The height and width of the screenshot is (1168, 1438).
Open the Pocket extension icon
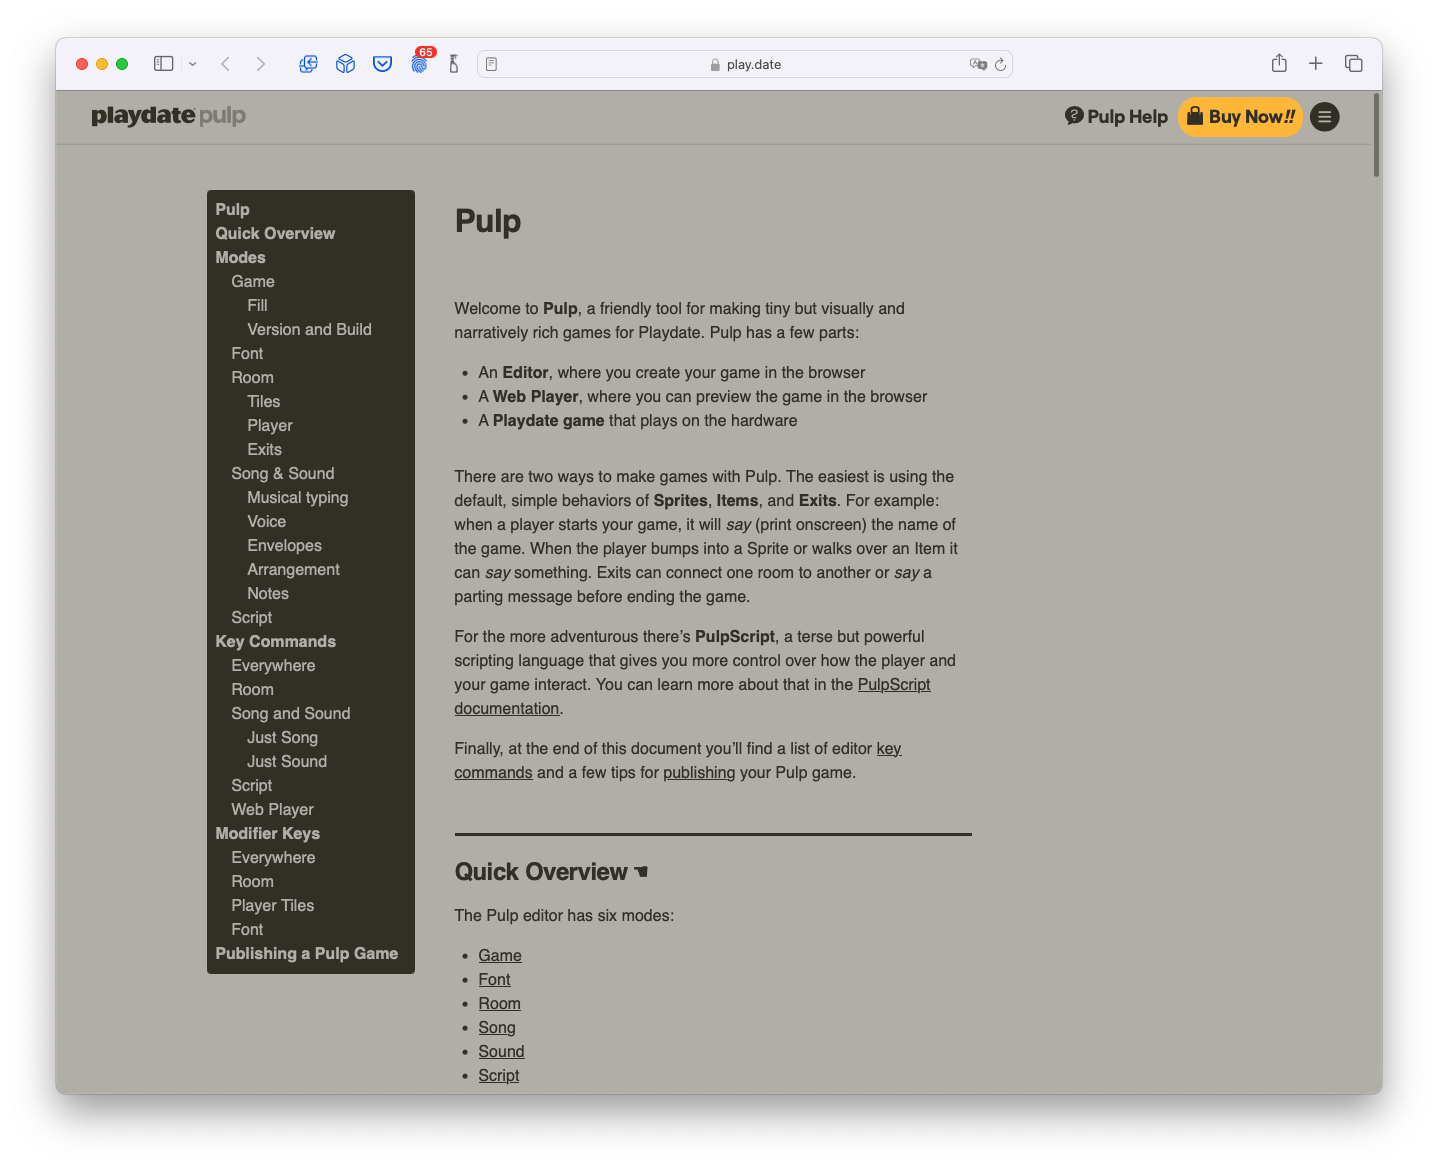tap(382, 64)
